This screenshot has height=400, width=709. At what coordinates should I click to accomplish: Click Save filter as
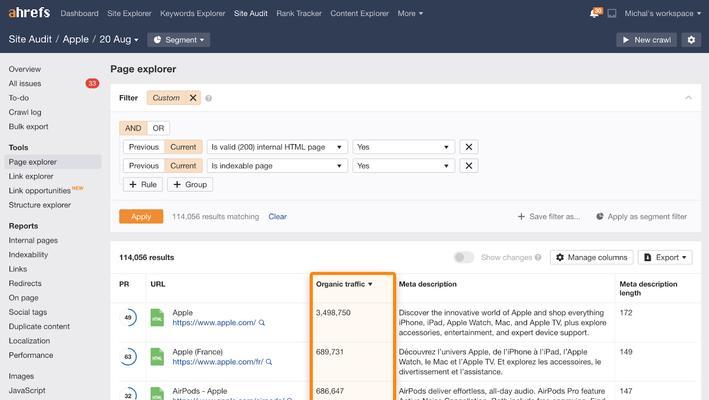tap(548, 216)
